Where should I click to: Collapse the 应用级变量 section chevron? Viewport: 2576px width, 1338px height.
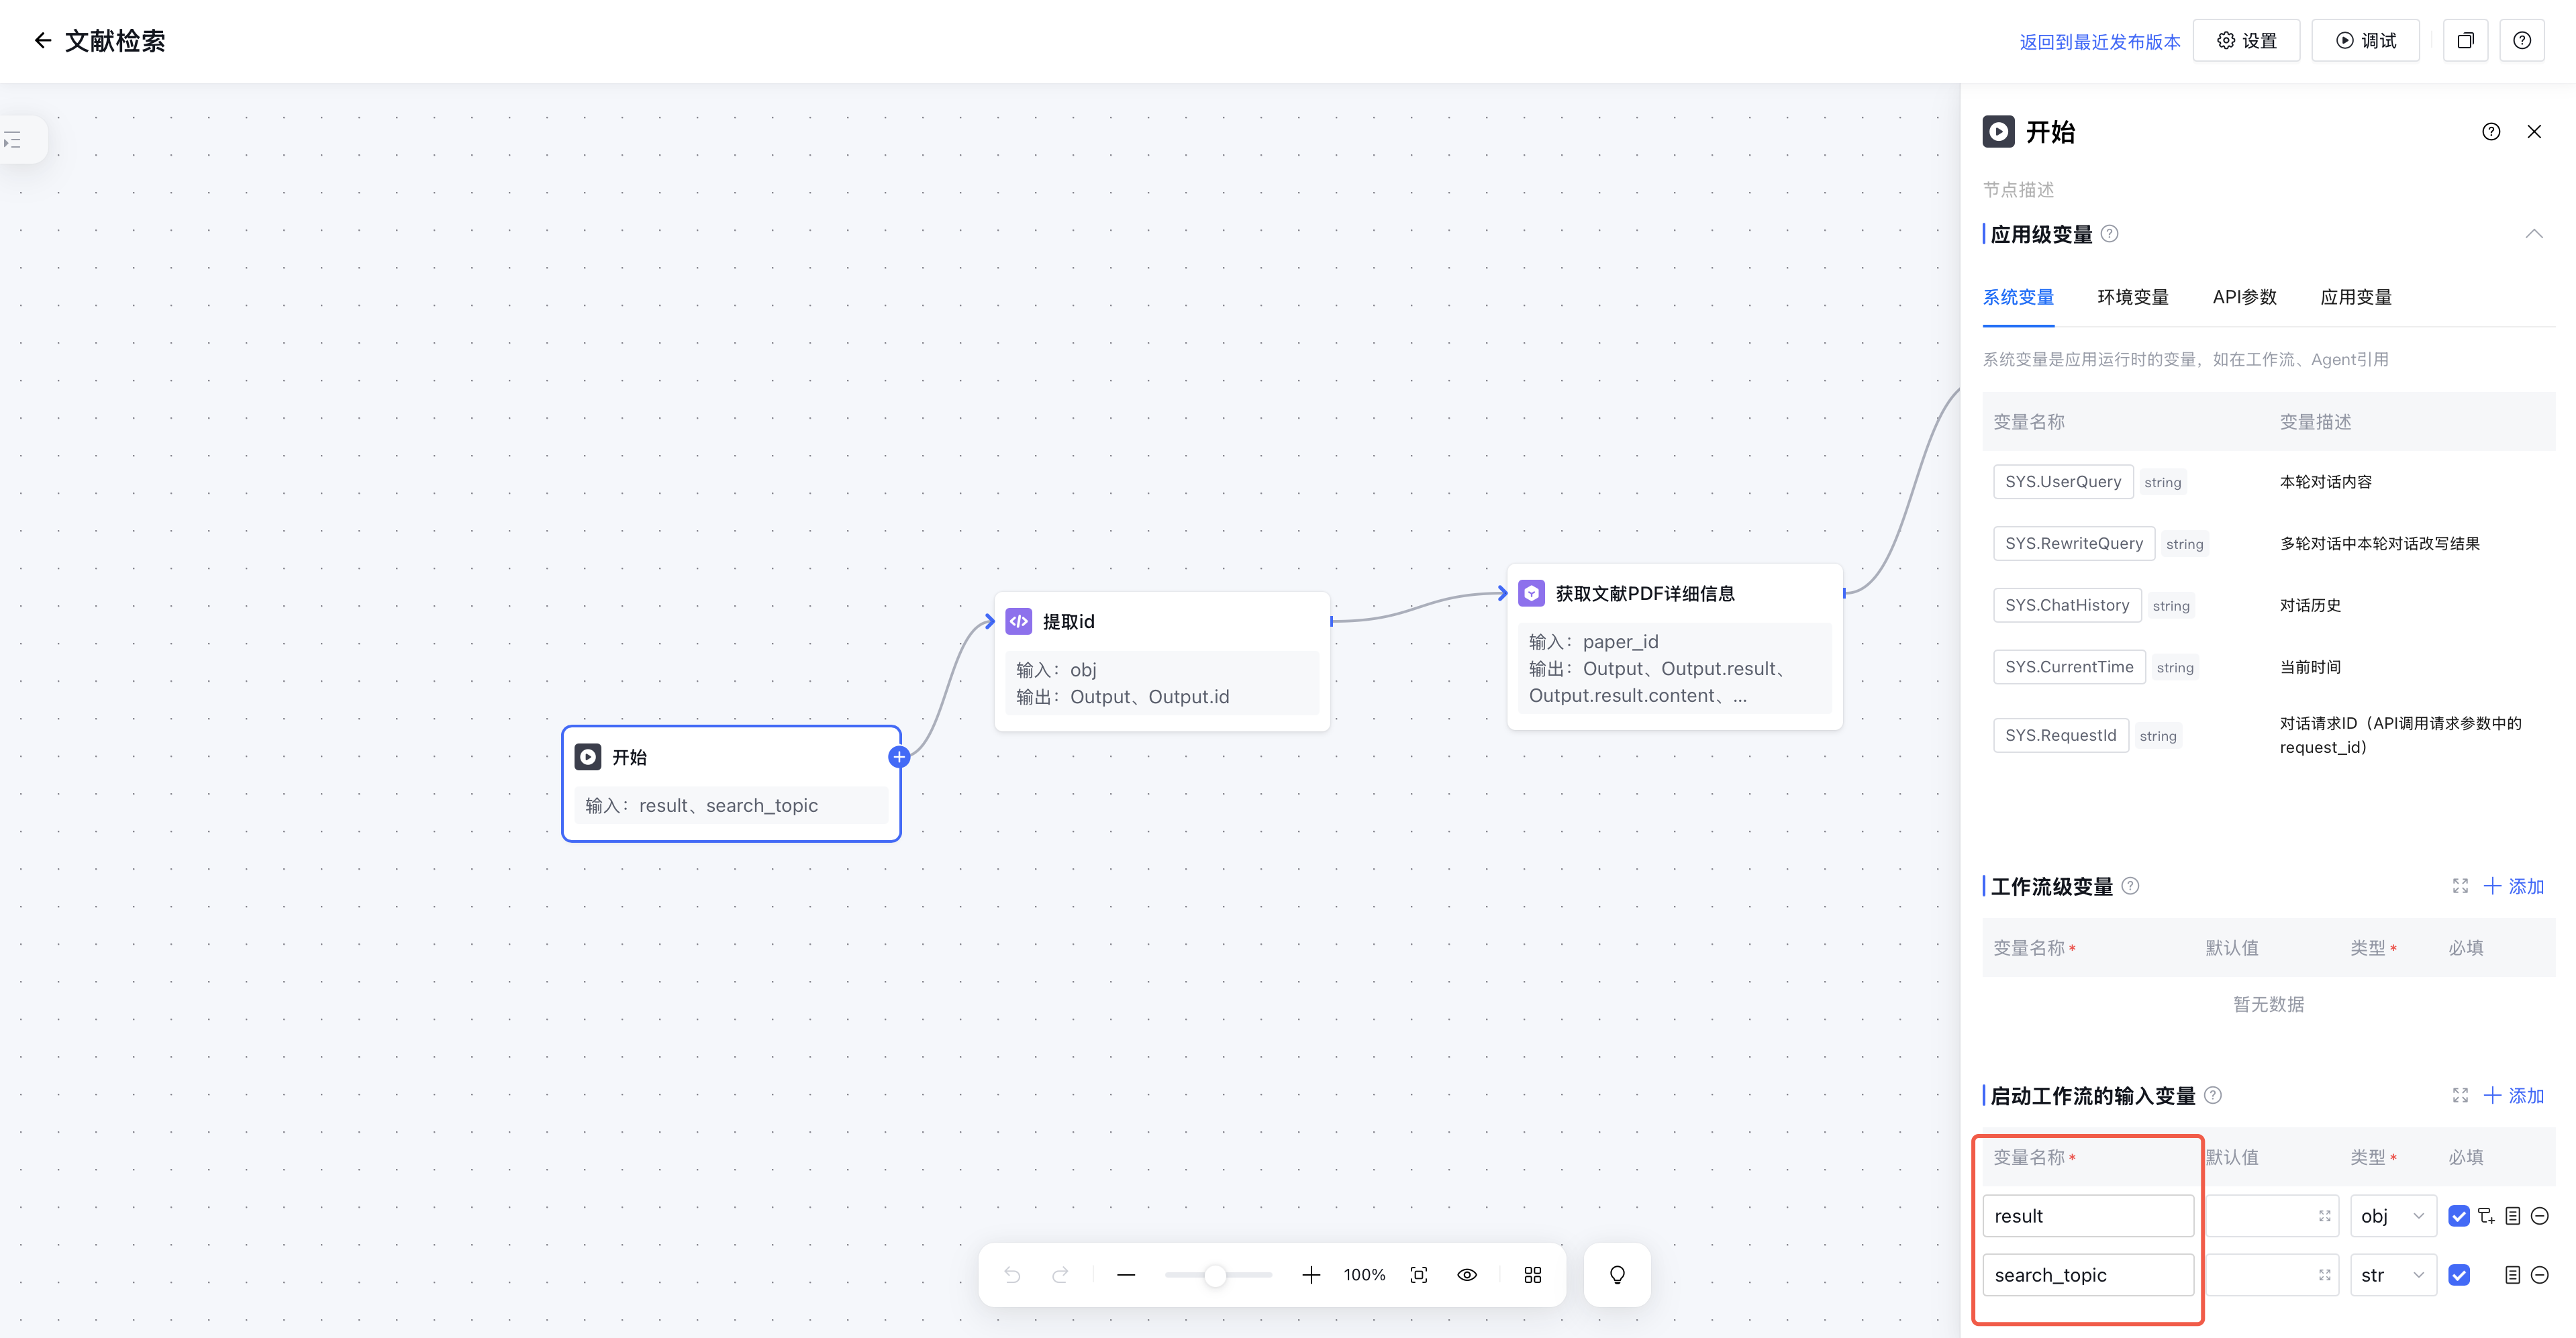point(2533,234)
